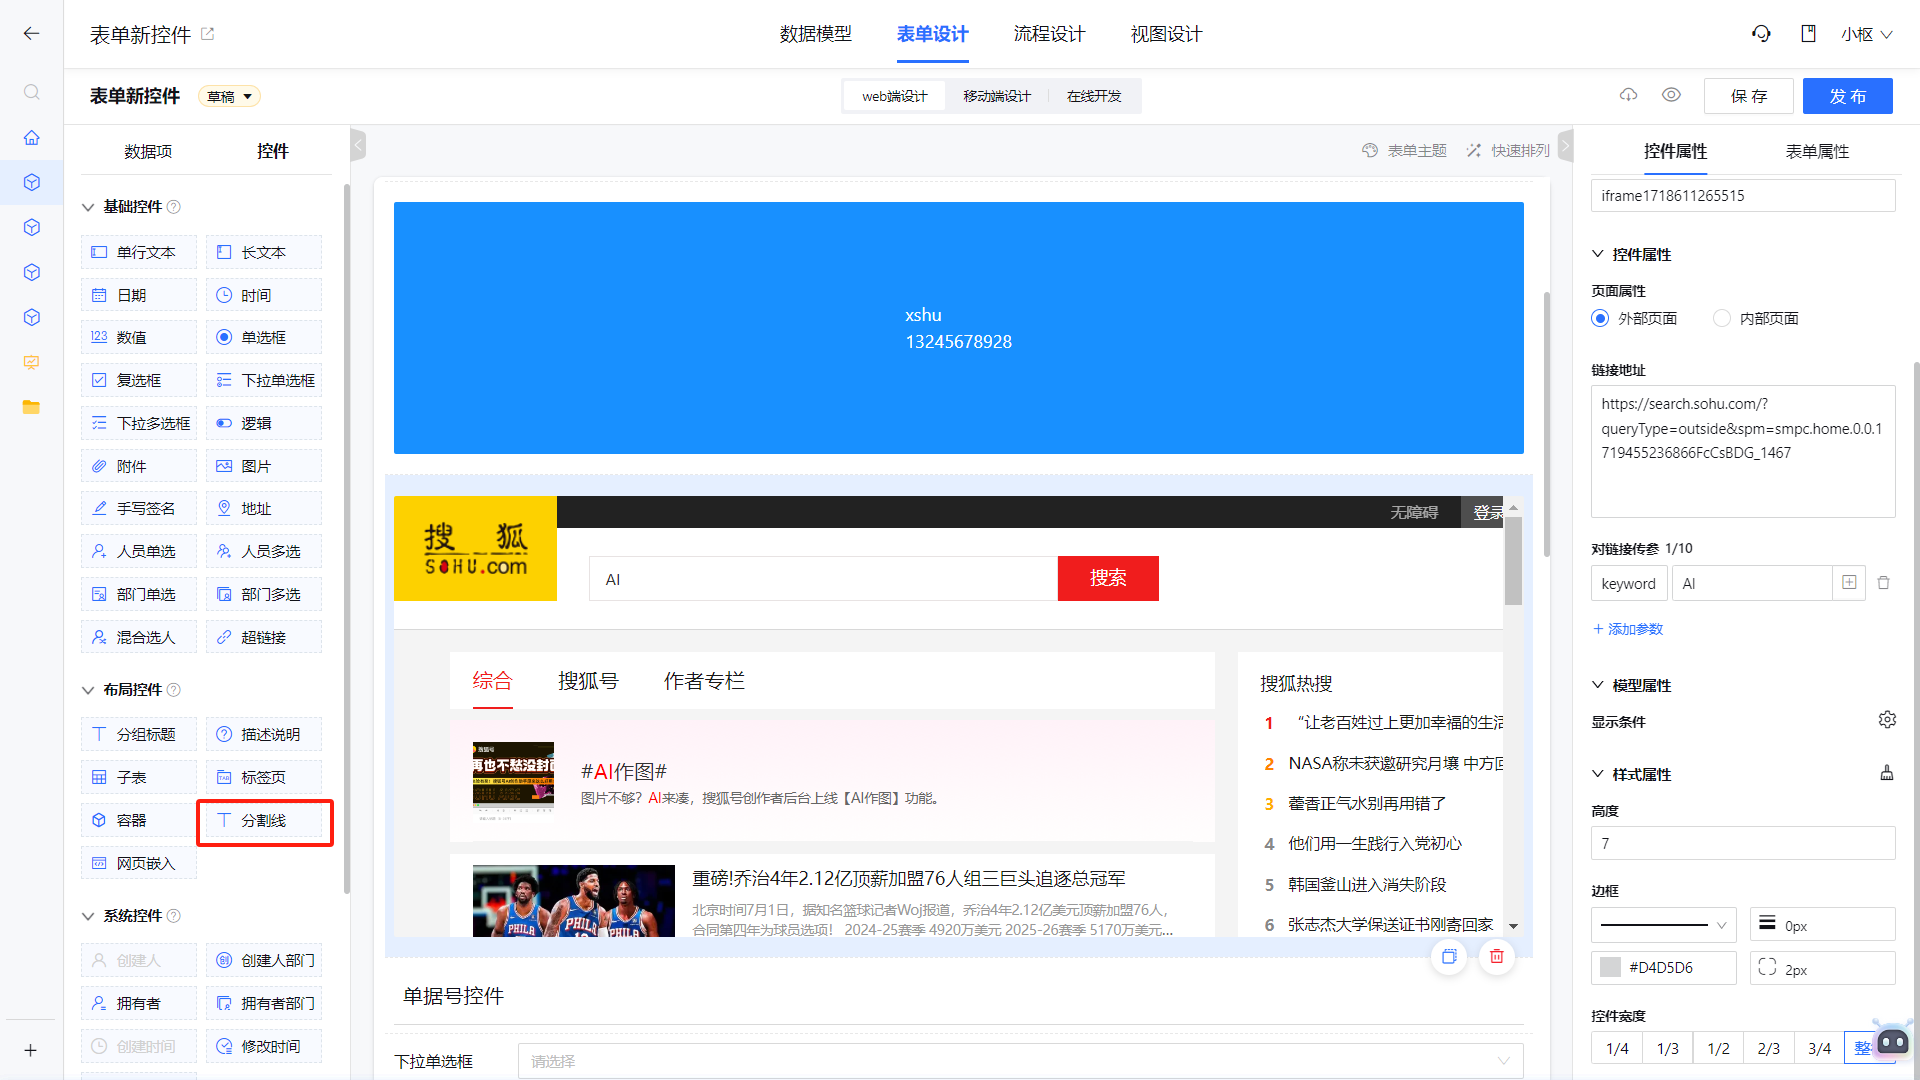Add the 分割线 divider control
Screen dimensions: 1920x1080
point(264,821)
